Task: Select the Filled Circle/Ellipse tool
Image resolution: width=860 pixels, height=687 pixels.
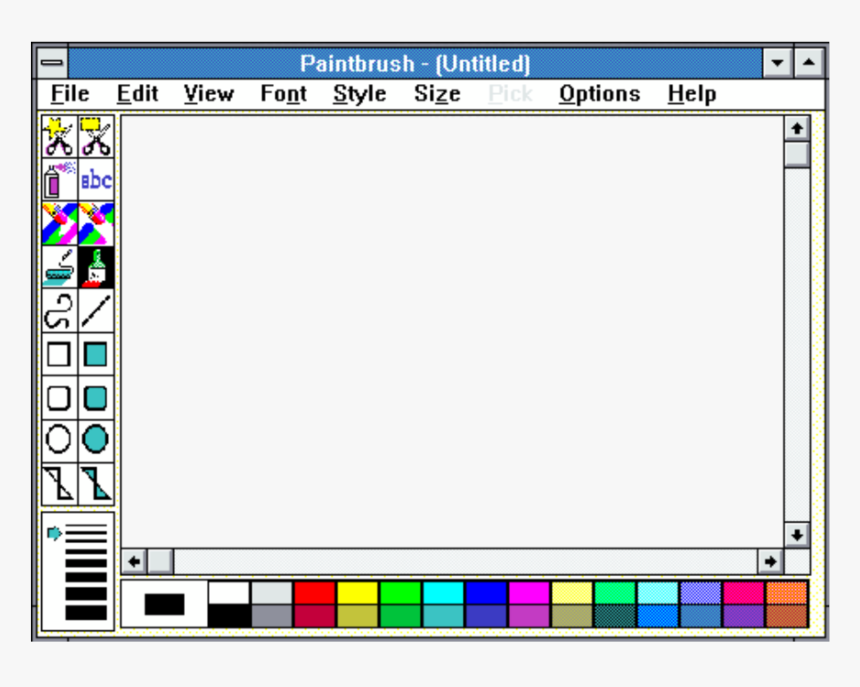Action: tap(97, 440)
